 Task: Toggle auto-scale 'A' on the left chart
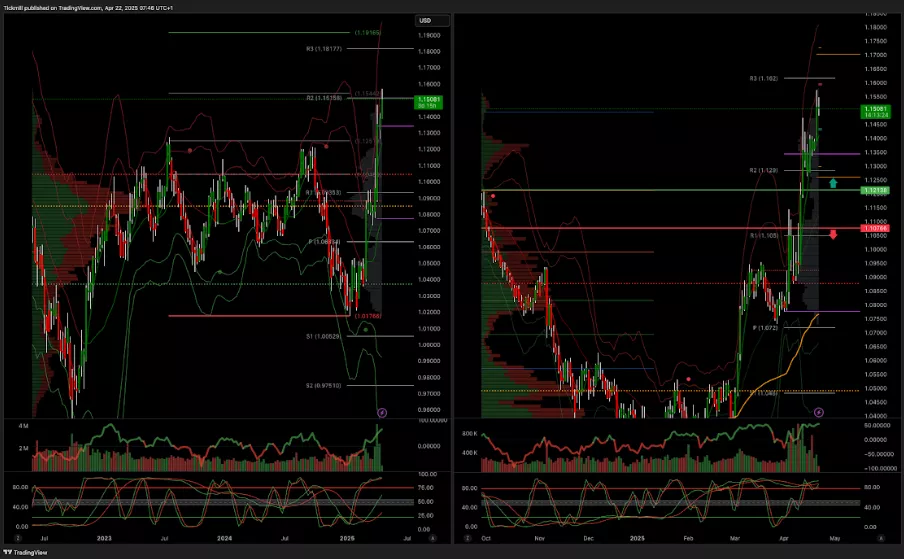pyautogui.click(x=432, y=537)
